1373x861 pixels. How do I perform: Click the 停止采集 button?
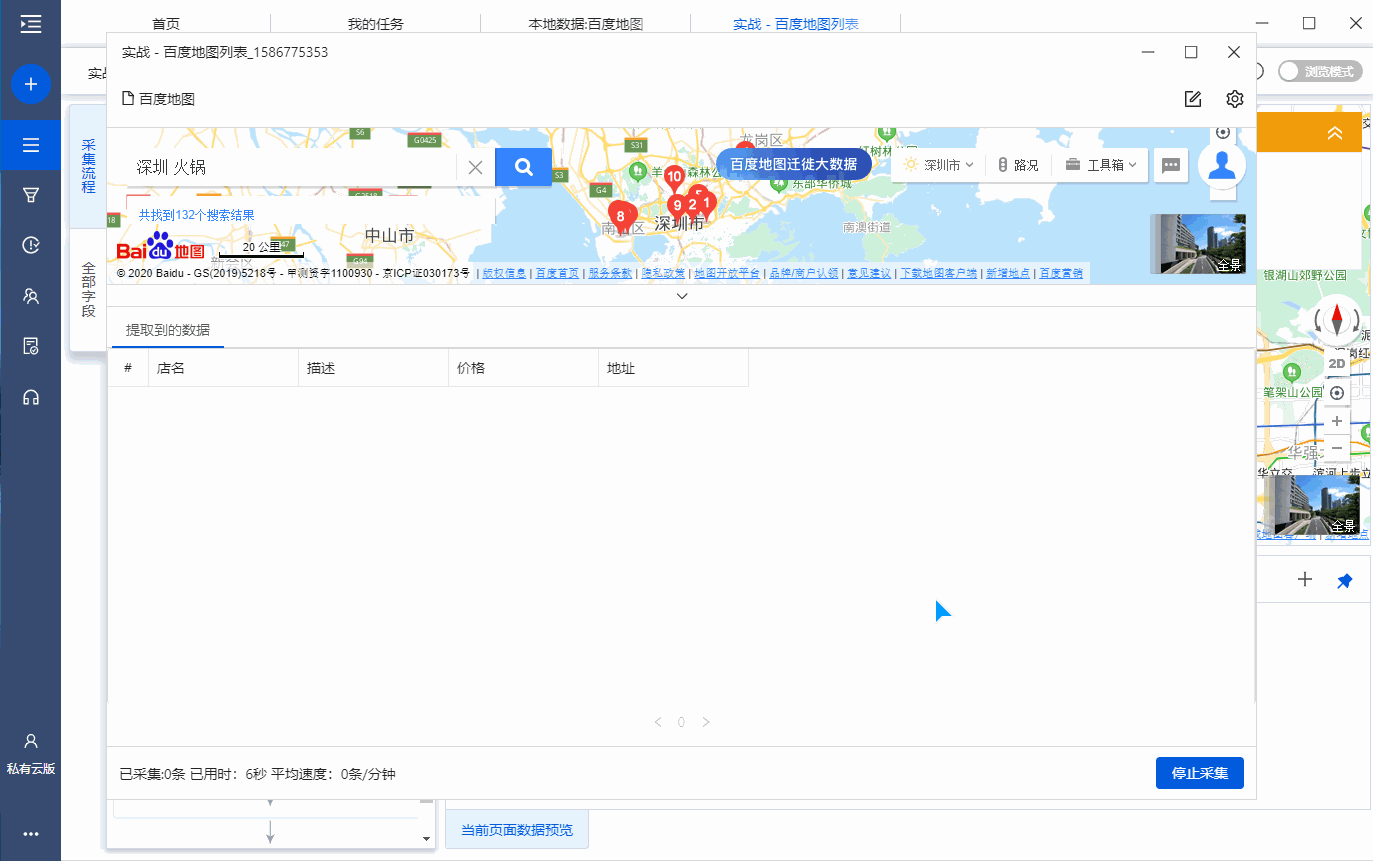(x=1199, y=773)
